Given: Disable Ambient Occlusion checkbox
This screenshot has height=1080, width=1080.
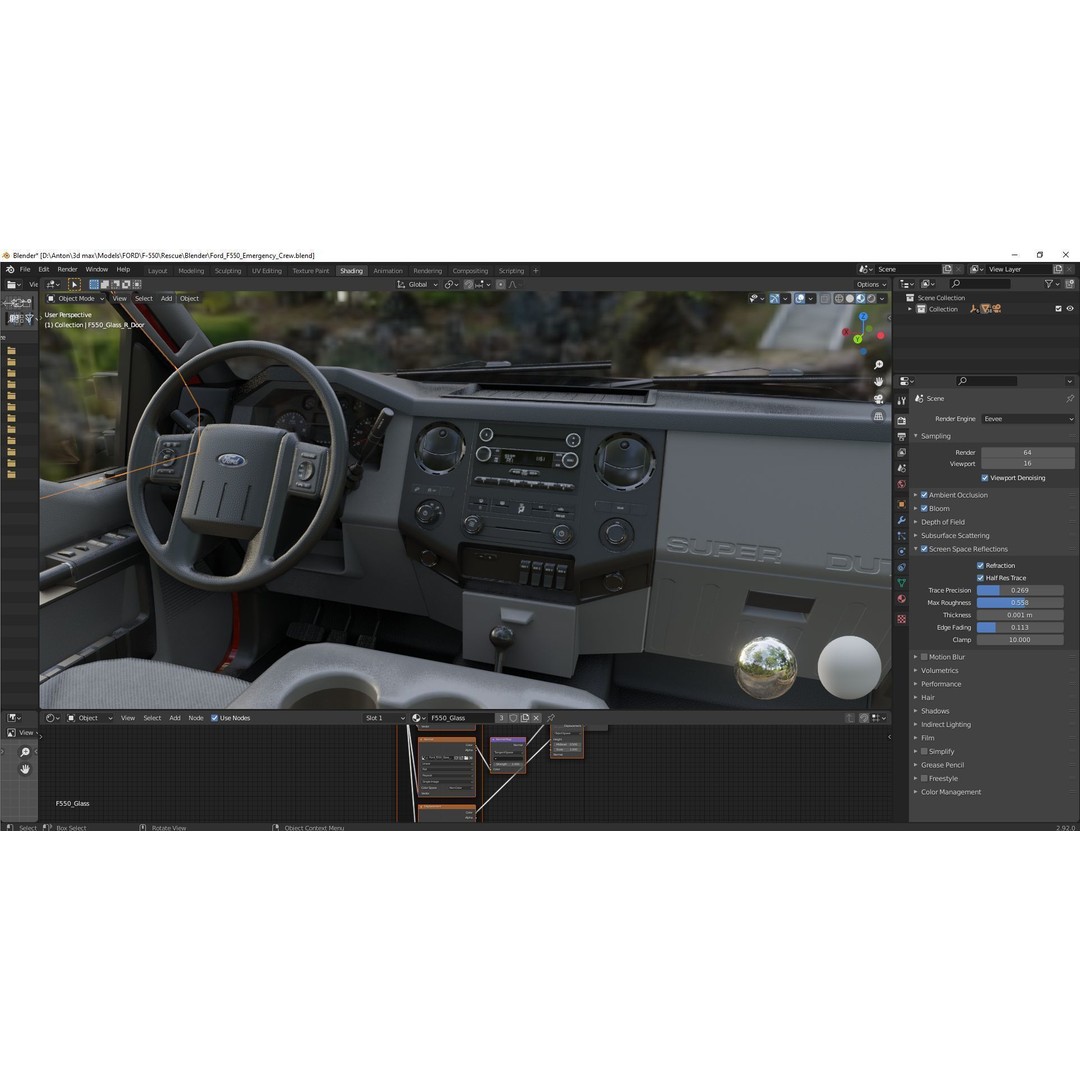Looking at the screenshot, I should pos(924,495).
